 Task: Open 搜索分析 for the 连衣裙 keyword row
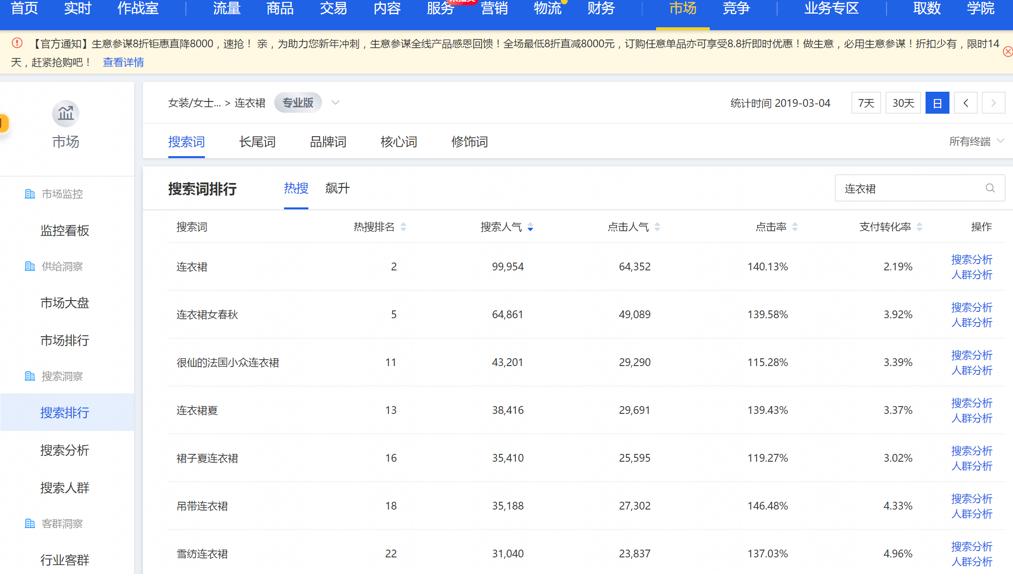tap(971, 259)
